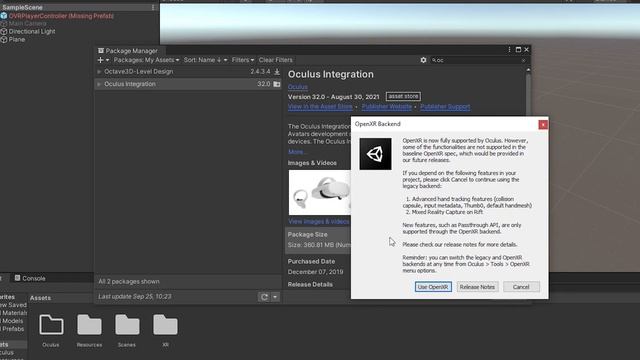Click the Release Details heading

pos(310,284)
